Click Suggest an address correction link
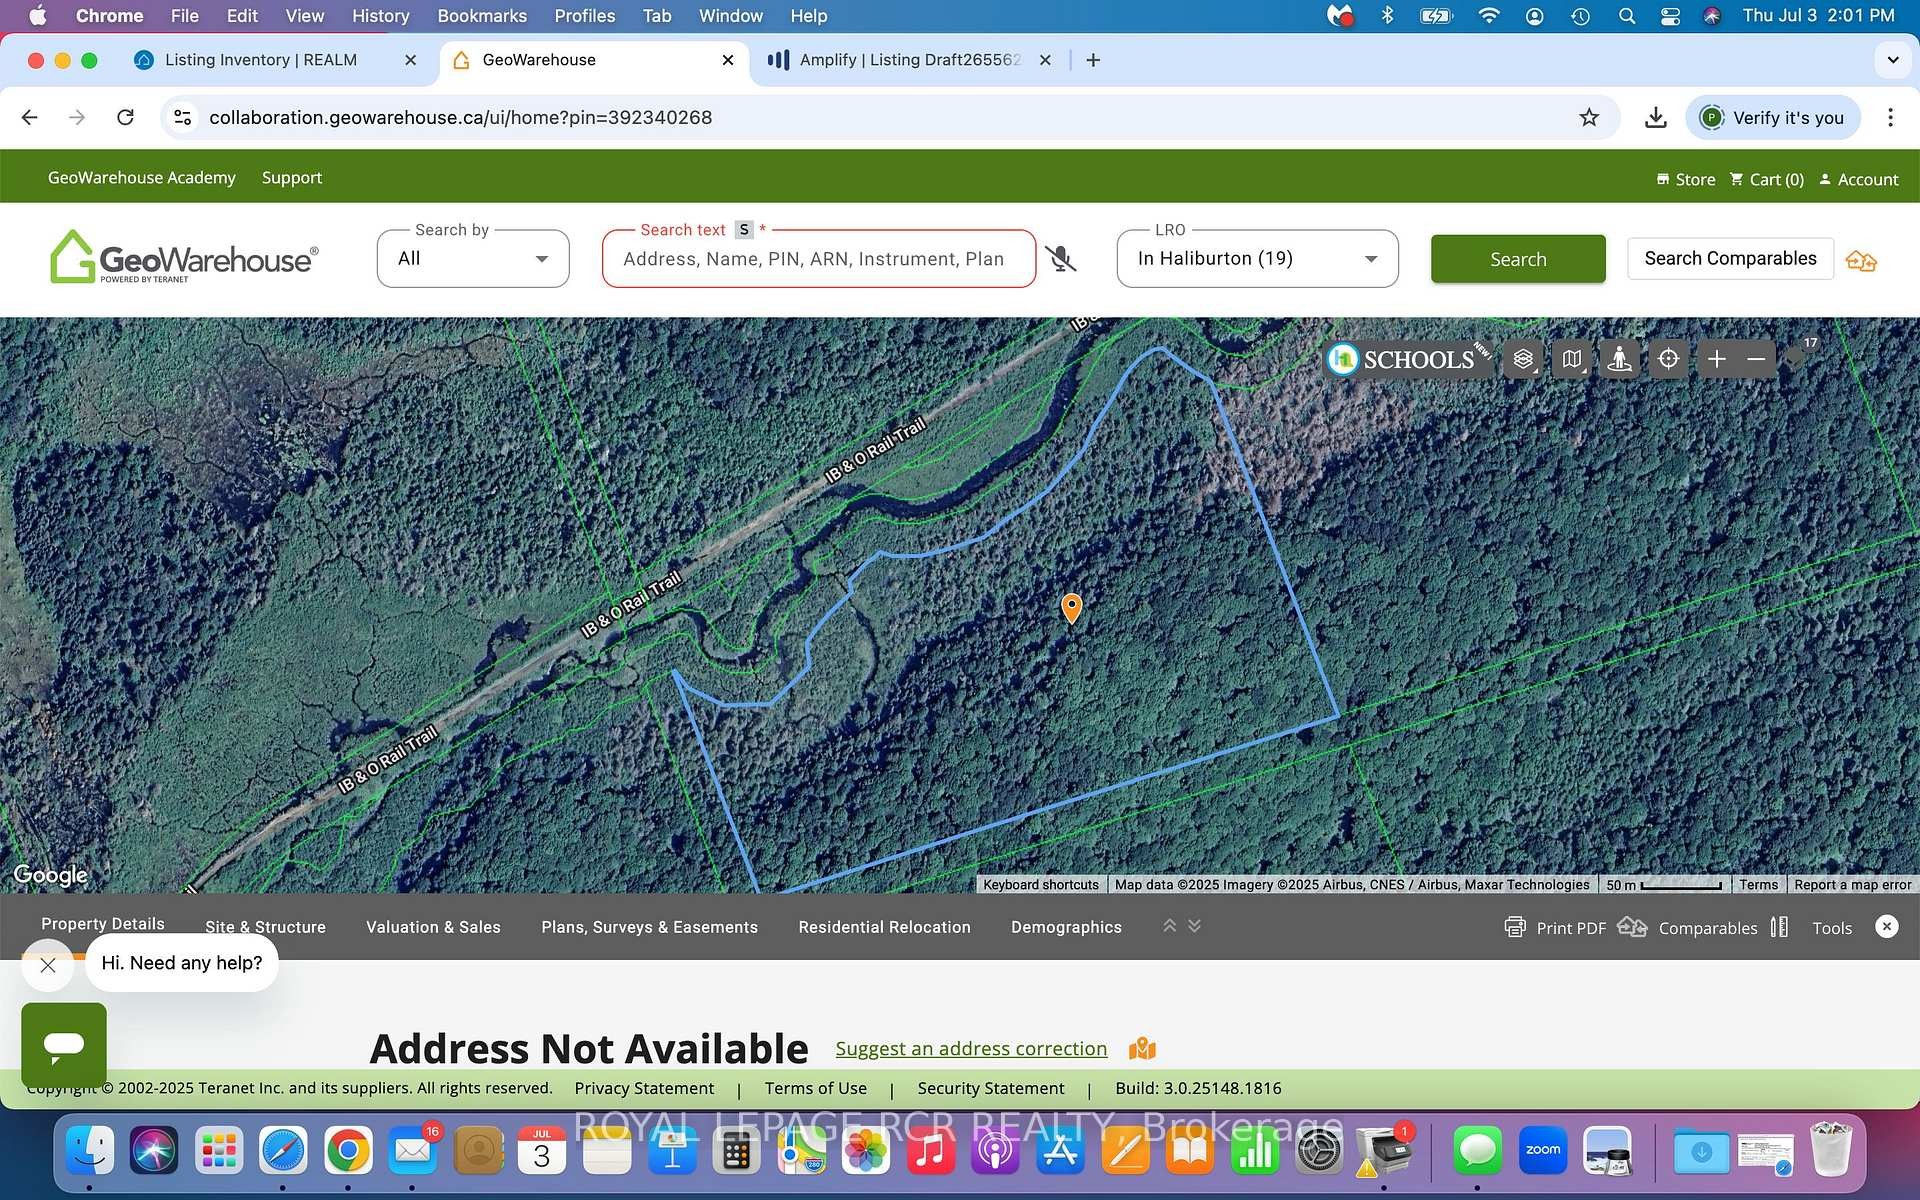The height and width of the screenshot is (1200, 1920). (x=970, y=1048)
